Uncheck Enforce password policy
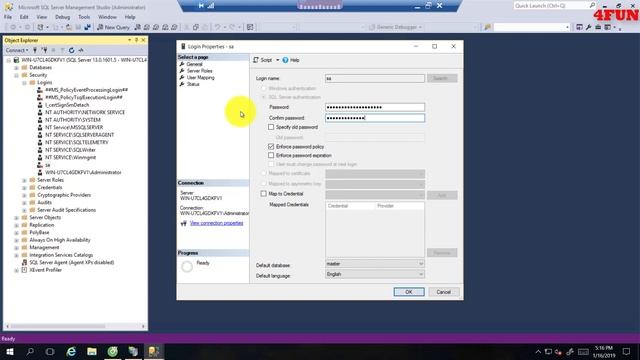The height and width of the screenshot is (360, 640). 271,146
